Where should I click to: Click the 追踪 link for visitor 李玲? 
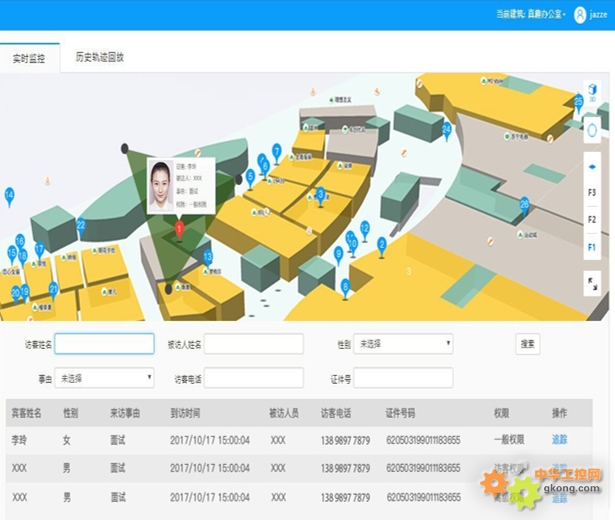[x=559, y=440]
